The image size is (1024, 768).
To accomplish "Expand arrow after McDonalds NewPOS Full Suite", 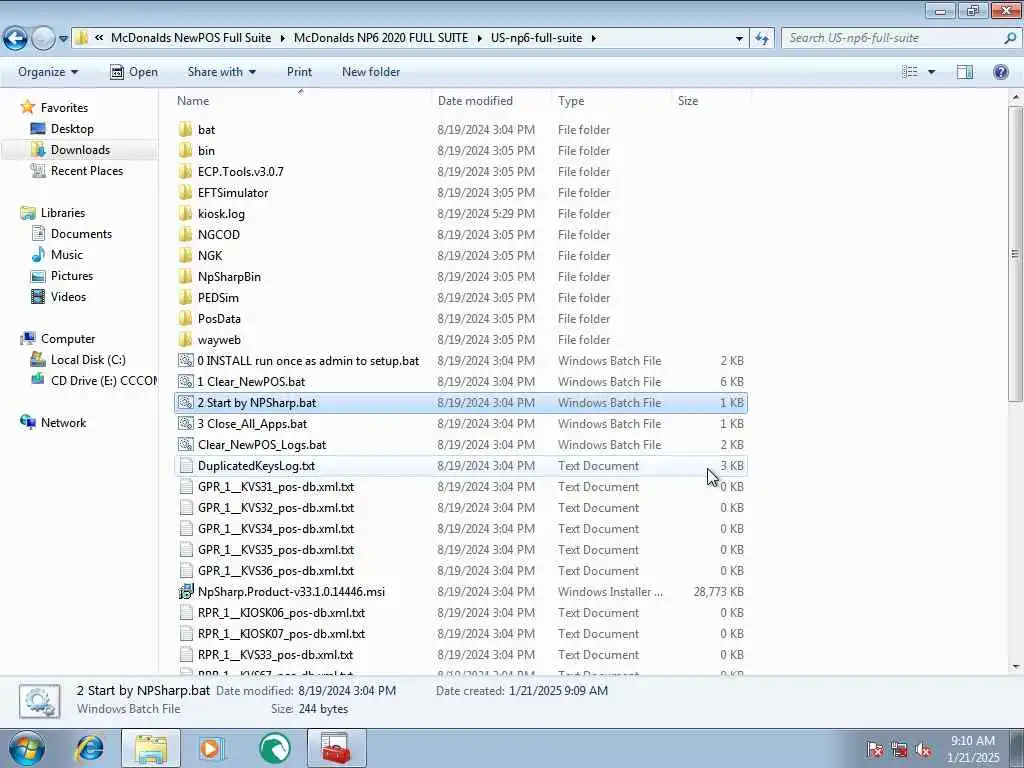I will click(282, 39).
